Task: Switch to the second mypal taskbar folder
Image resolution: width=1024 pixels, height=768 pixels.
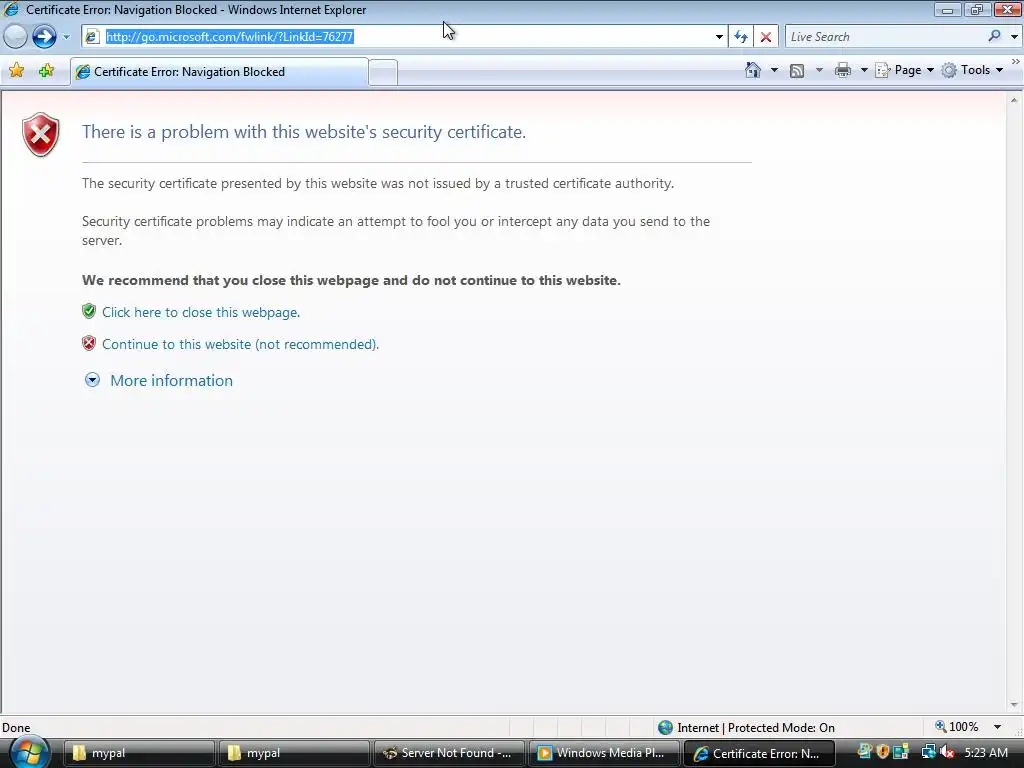Action: coord(295,753)
